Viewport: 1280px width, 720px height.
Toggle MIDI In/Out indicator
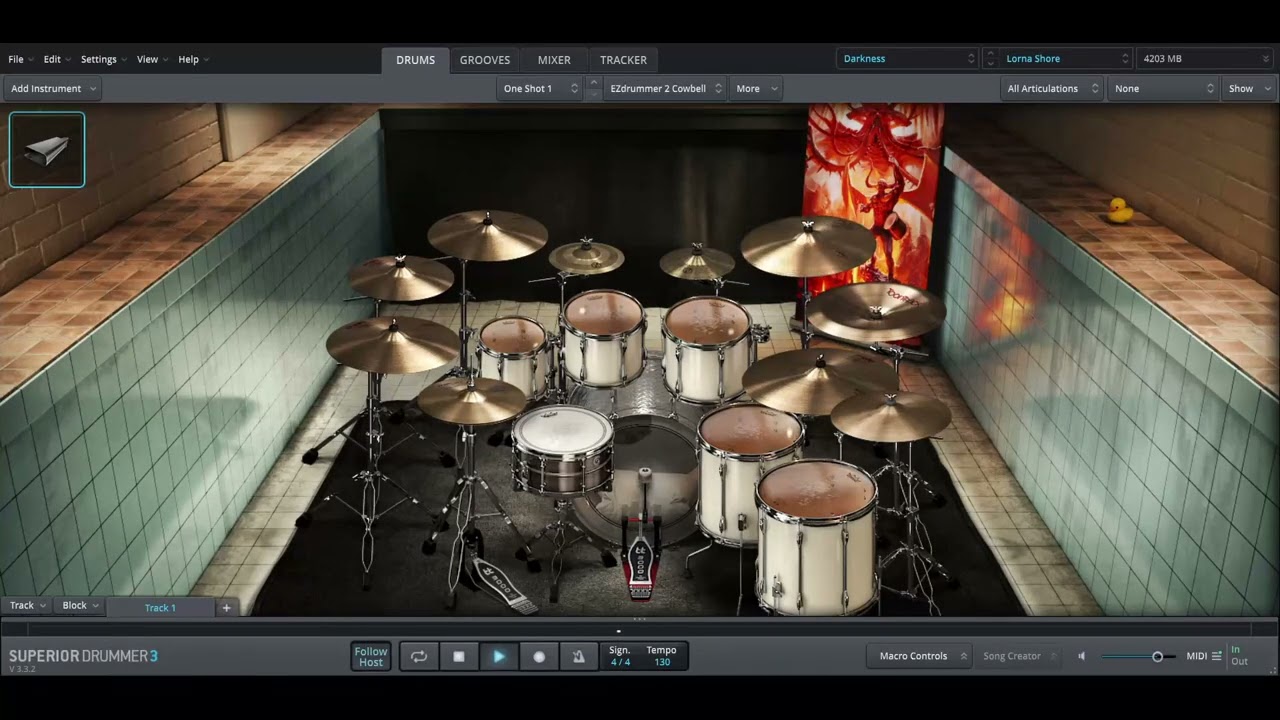[x=1239, y=656]
